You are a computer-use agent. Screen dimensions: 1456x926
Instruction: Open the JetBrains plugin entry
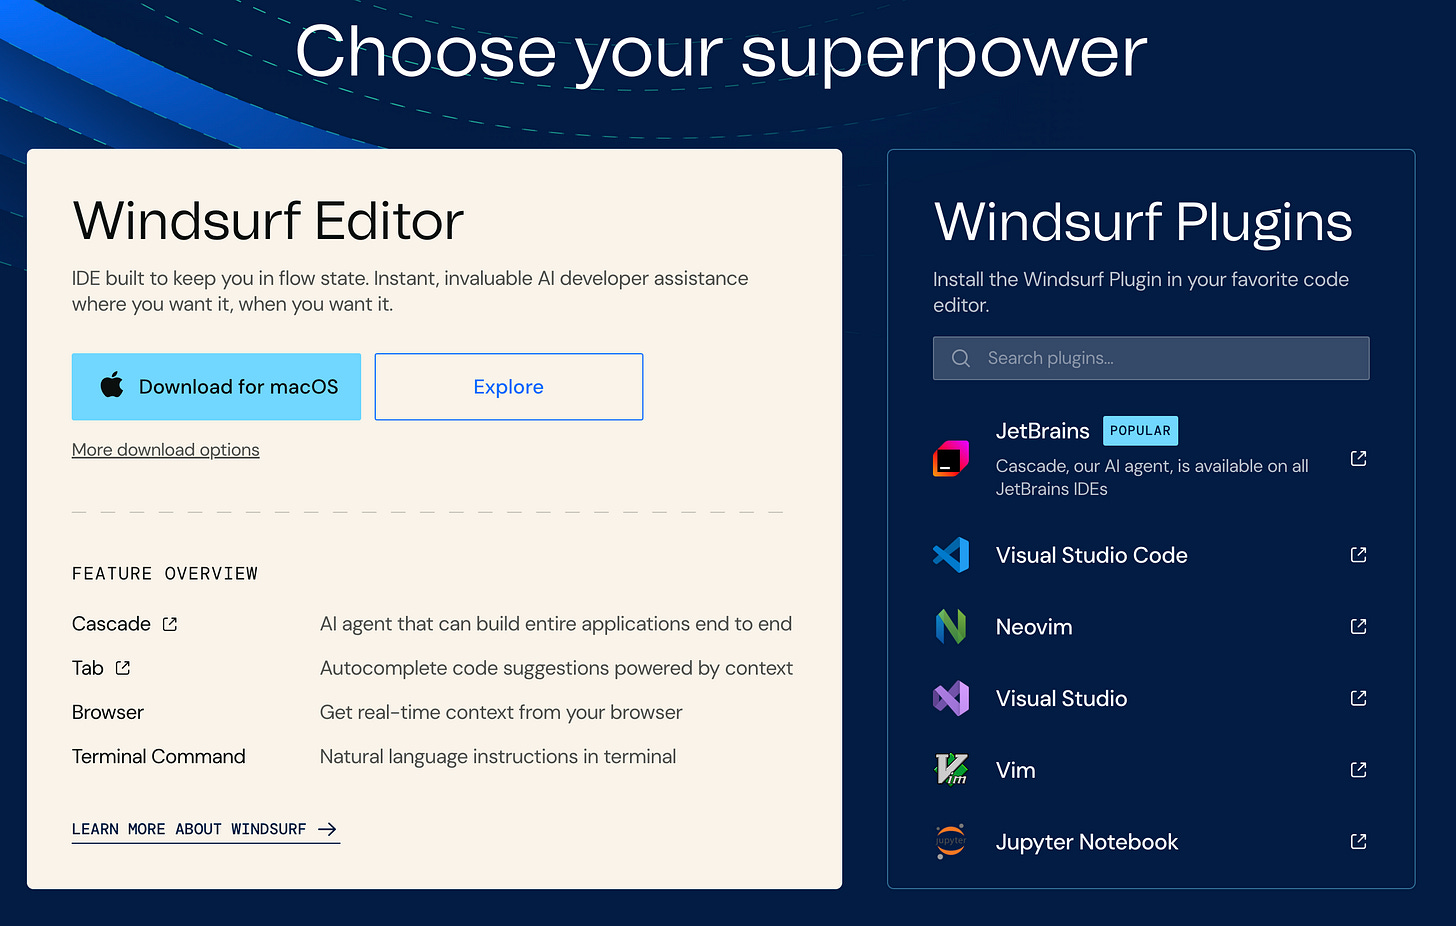coord(1151,459)
